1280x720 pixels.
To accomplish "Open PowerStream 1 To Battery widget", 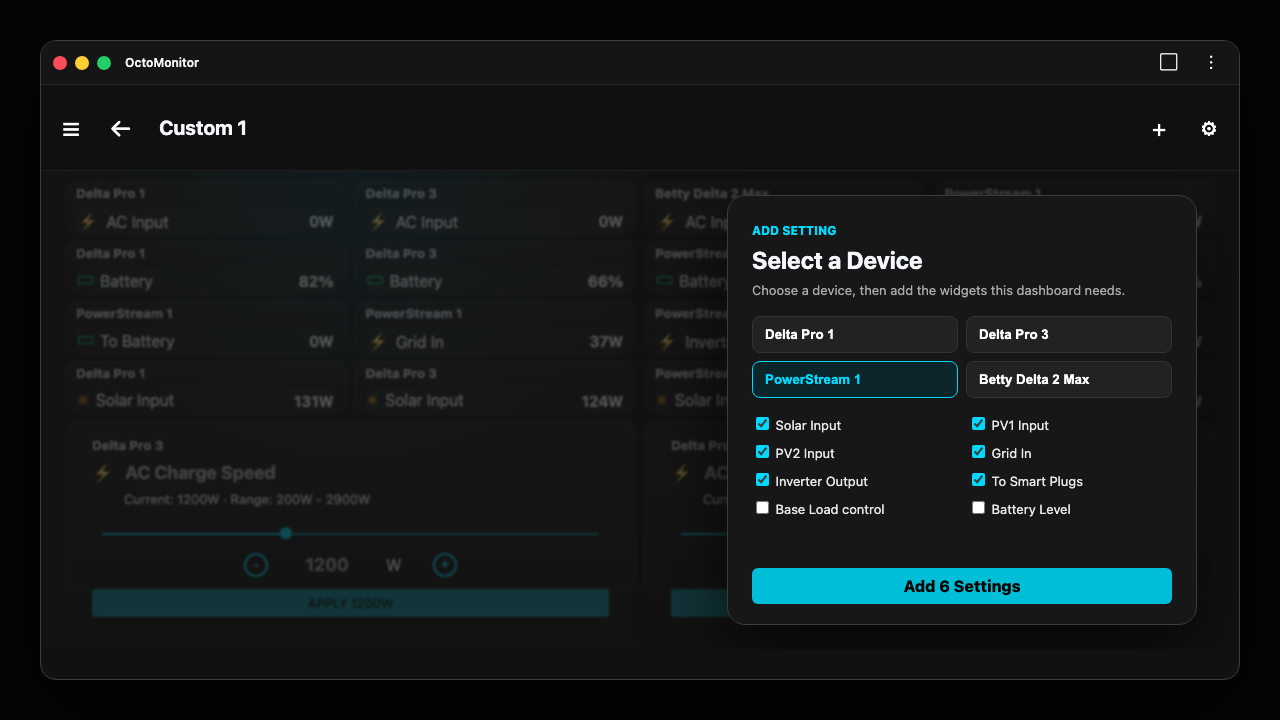I will pos(206,329).
